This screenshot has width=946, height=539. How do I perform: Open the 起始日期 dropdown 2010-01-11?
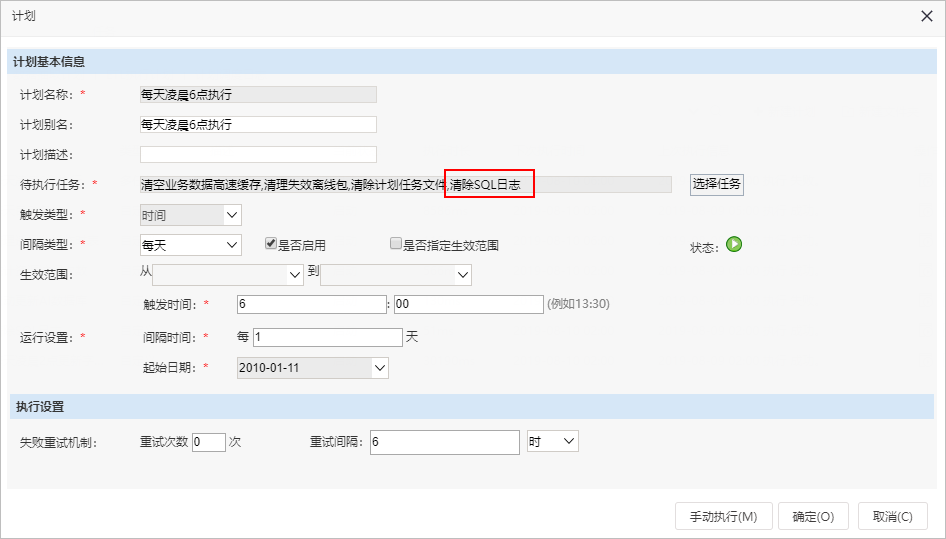pyautogui.click(x=313, y=368)
